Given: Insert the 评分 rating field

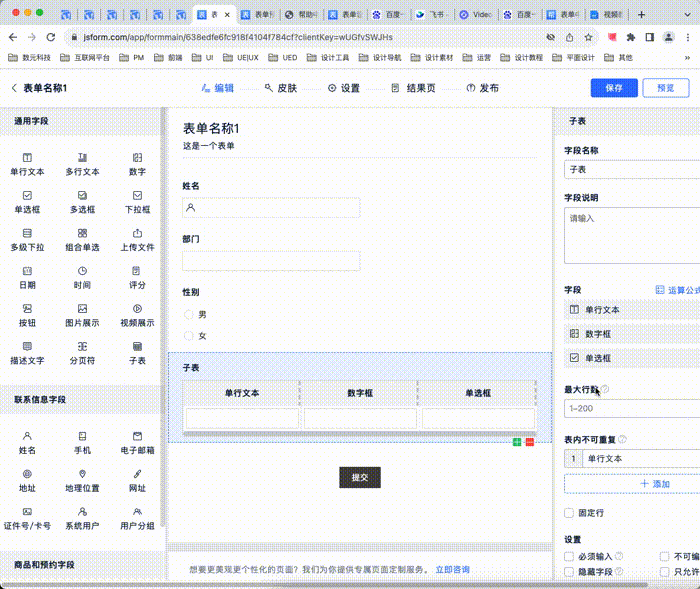Looking at the screenshot, I should (137, 277).
